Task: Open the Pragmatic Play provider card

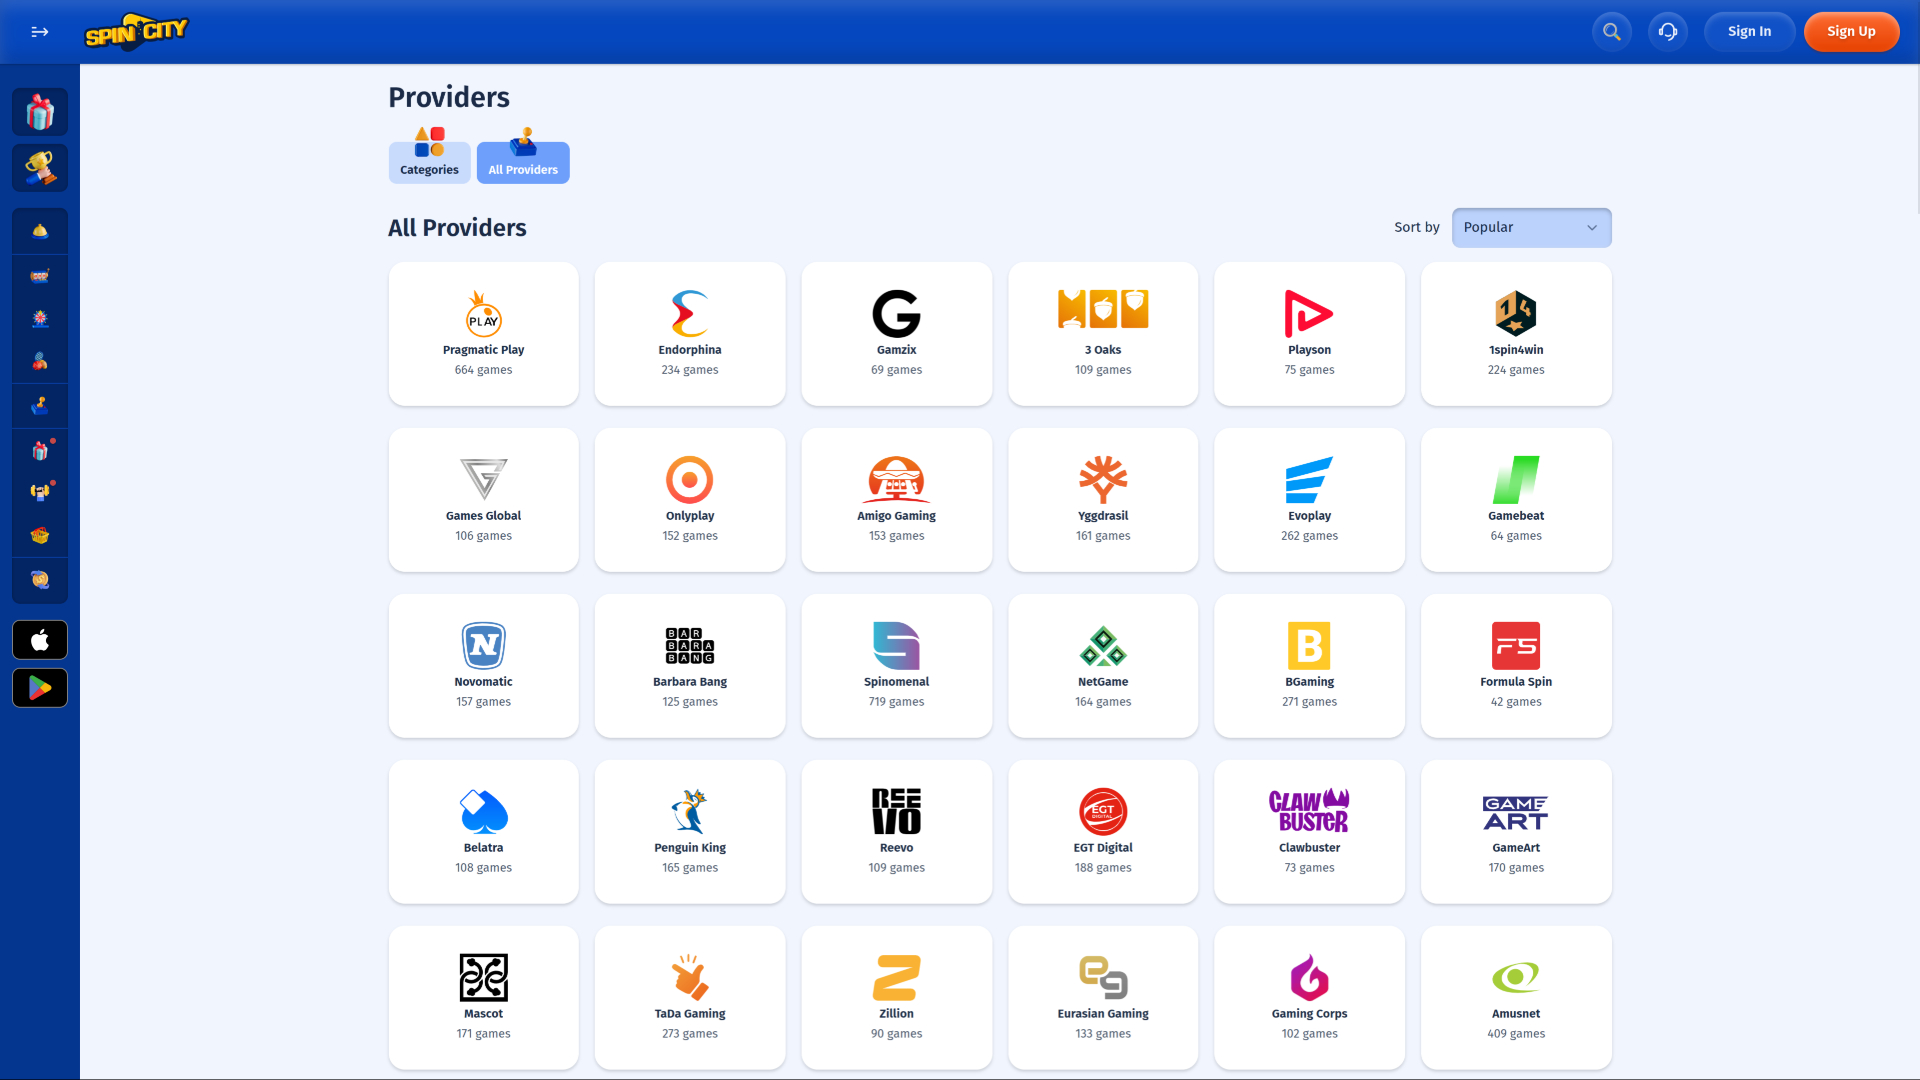Action: [x=484, y=334]
